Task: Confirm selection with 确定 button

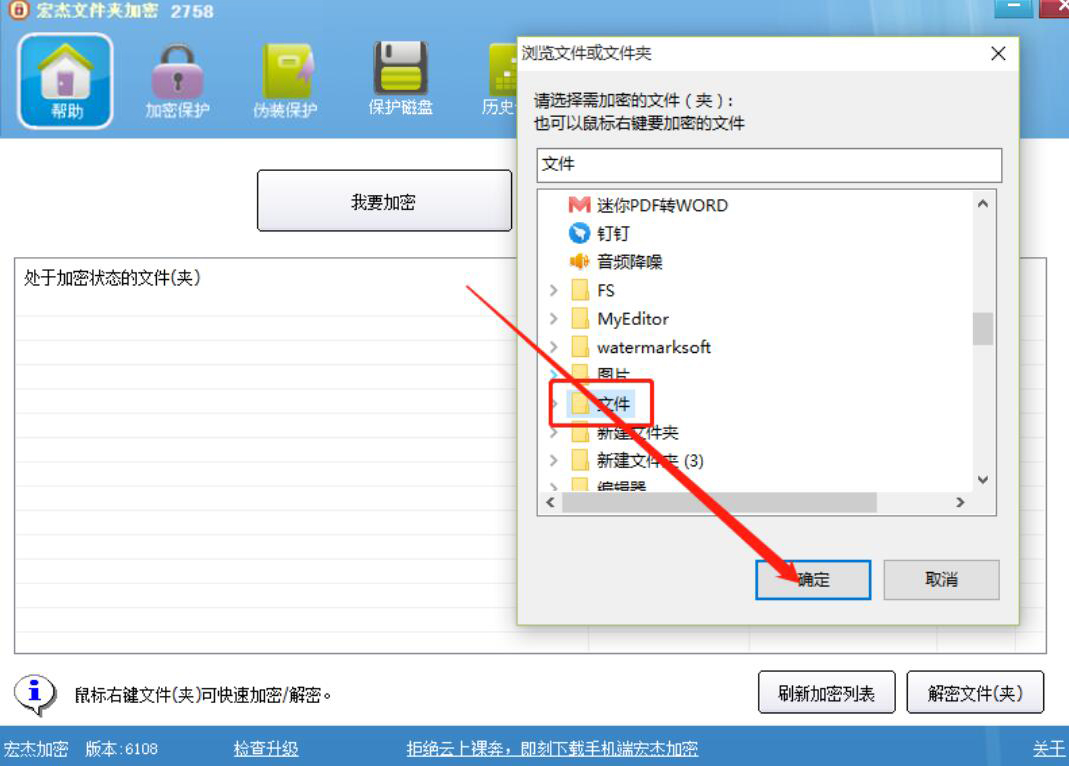Action: [x=813, y=580]
